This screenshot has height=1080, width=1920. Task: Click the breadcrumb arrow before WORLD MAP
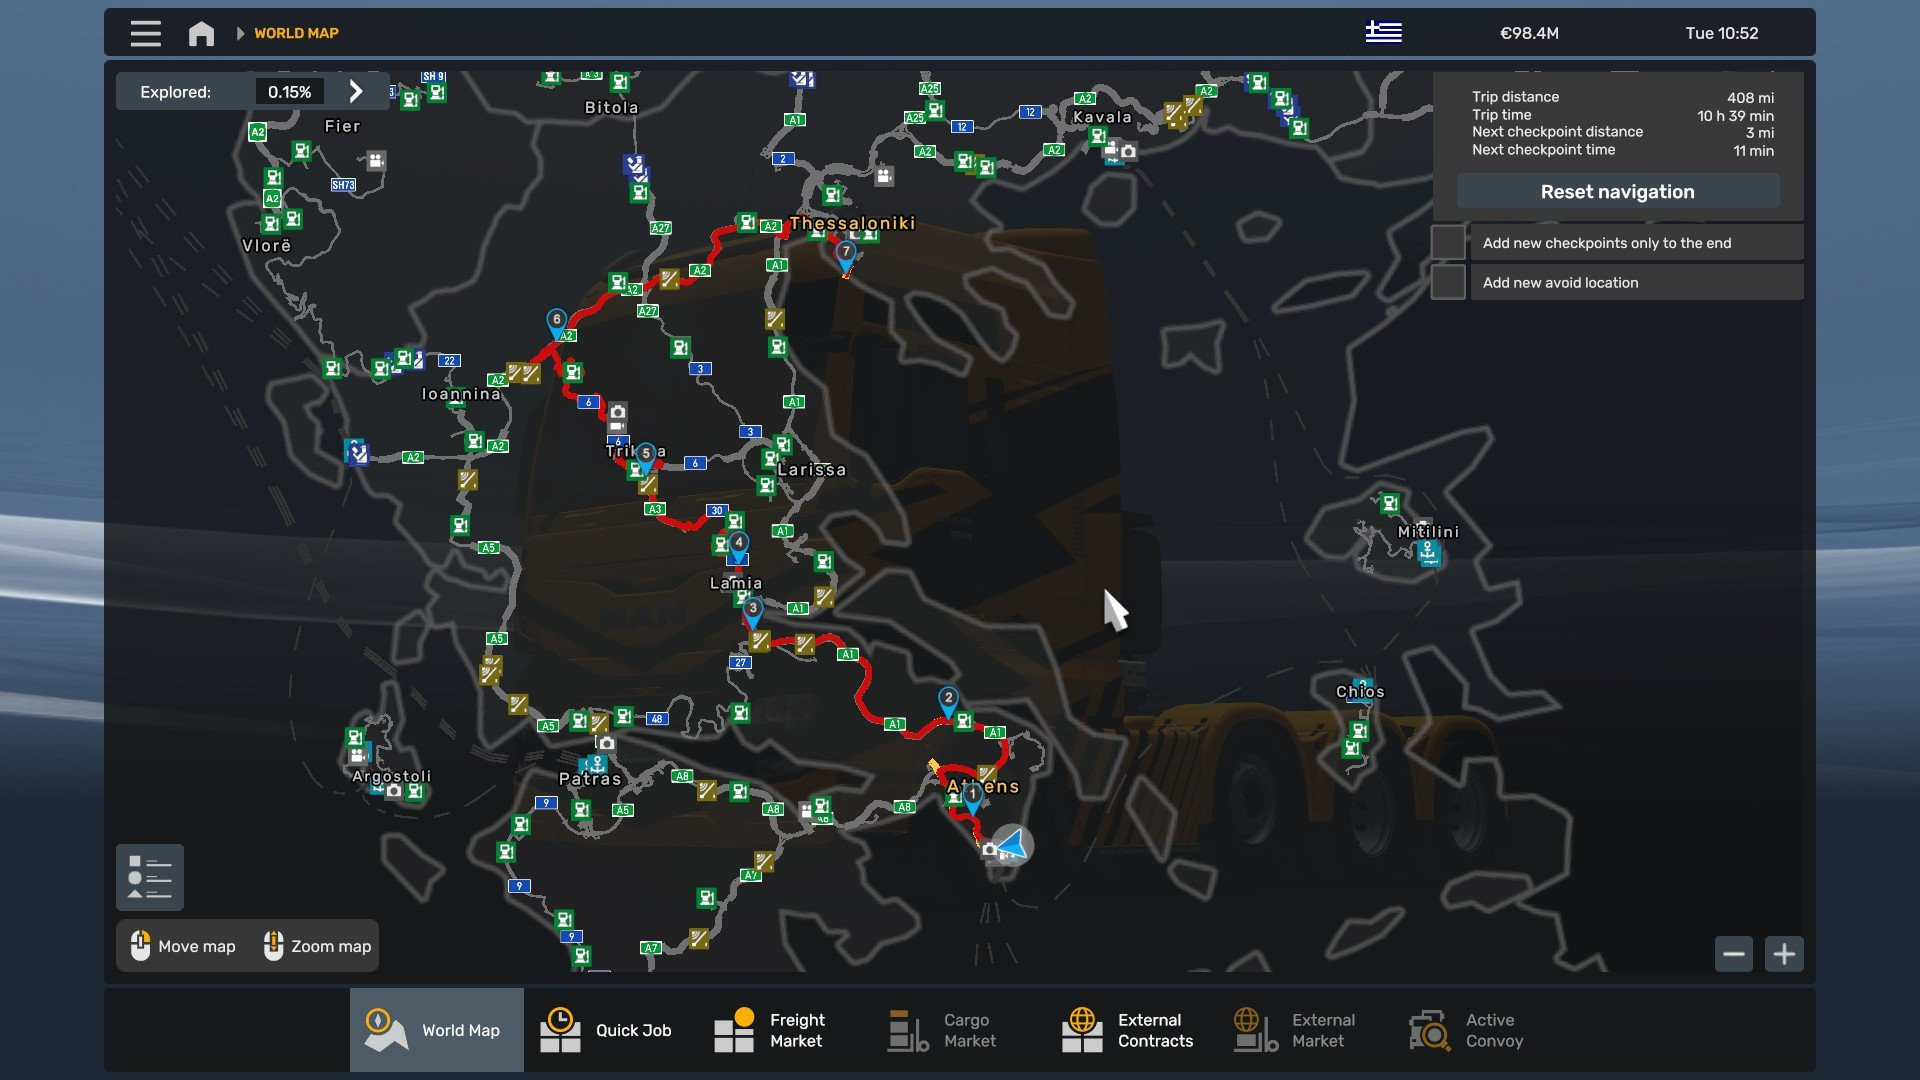point(239,33)
